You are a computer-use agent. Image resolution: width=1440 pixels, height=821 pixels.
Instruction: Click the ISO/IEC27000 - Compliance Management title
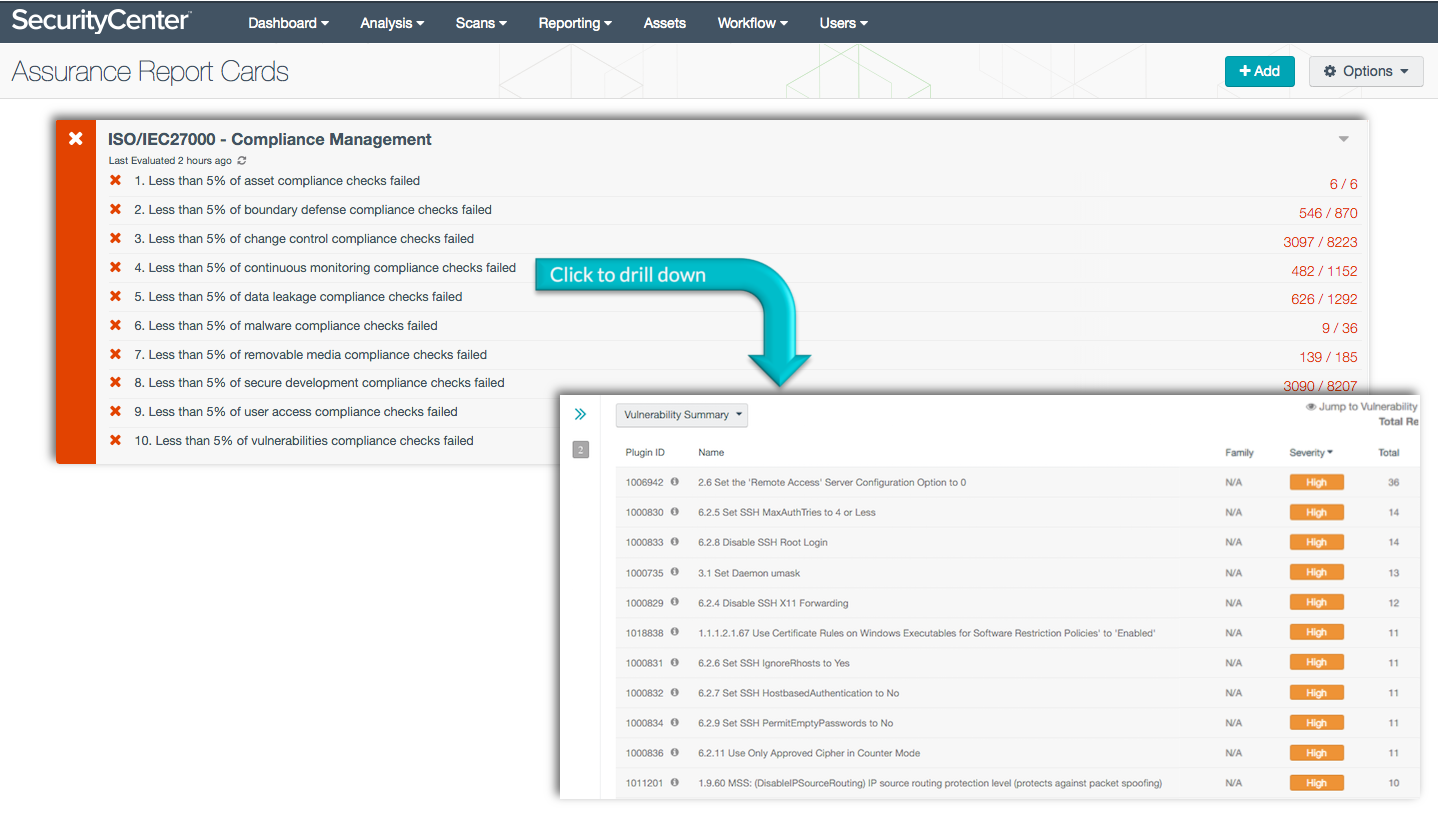click(x=270, y=140)
